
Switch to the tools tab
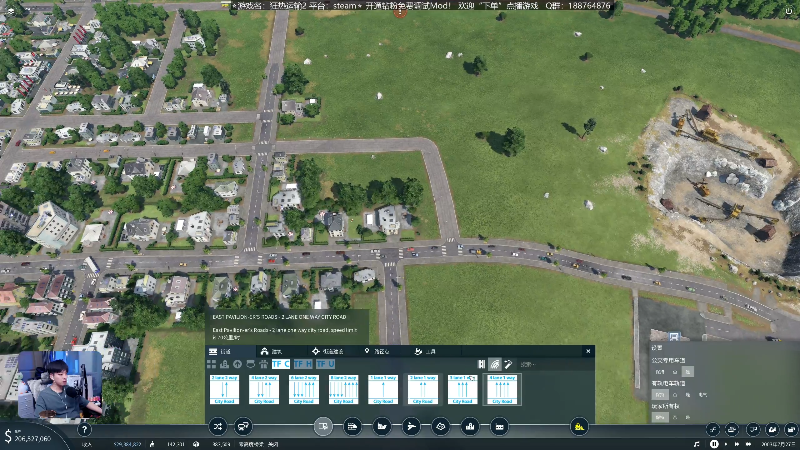tap(435, 351)
